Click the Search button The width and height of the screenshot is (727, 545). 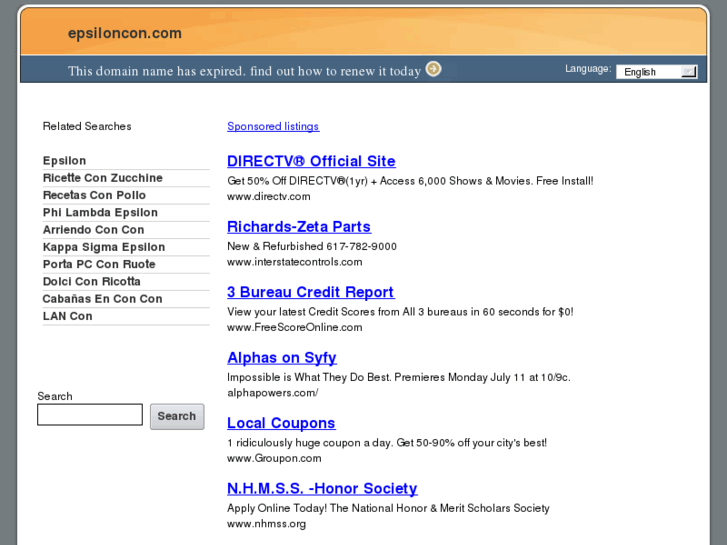tap(177, 416)
